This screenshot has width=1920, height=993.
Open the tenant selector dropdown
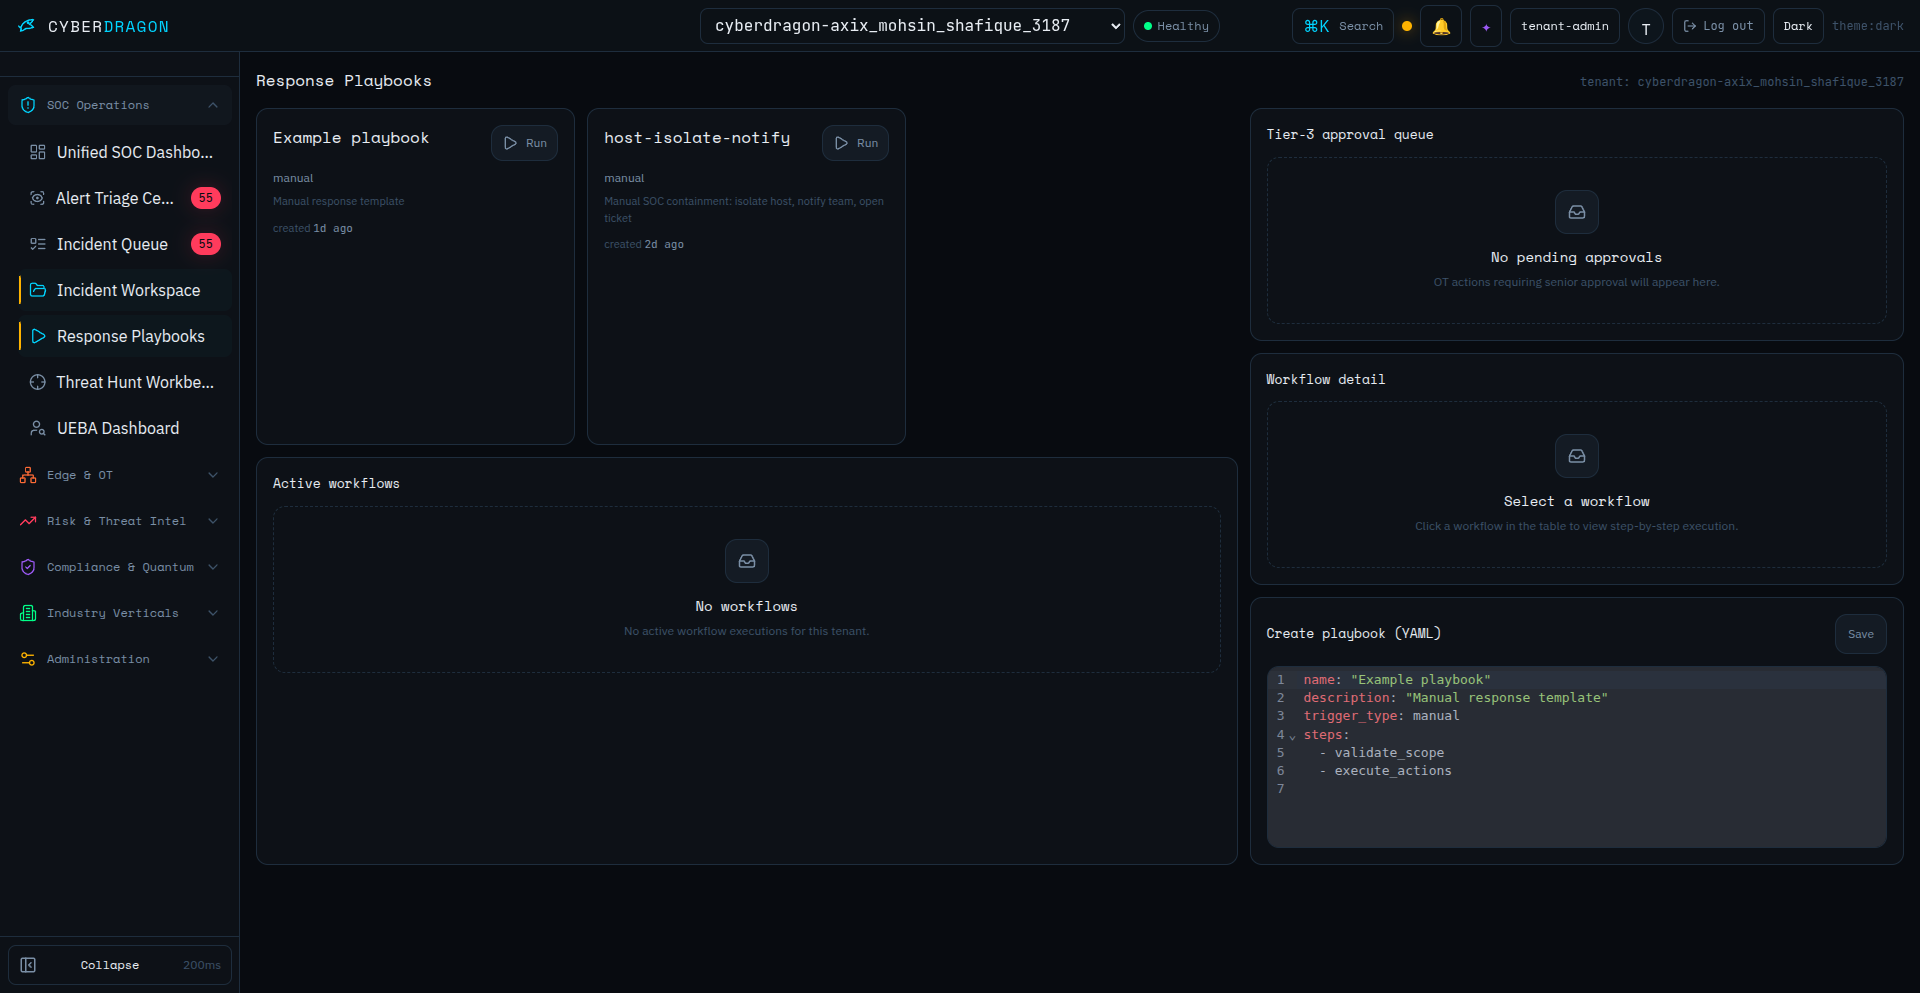click(x=912, y=26)
